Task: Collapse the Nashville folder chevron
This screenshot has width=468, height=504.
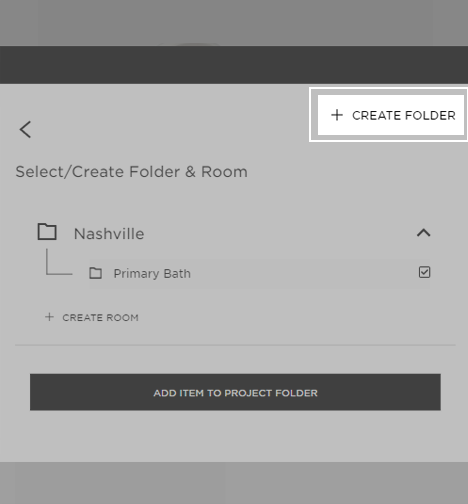Action: 424,233
